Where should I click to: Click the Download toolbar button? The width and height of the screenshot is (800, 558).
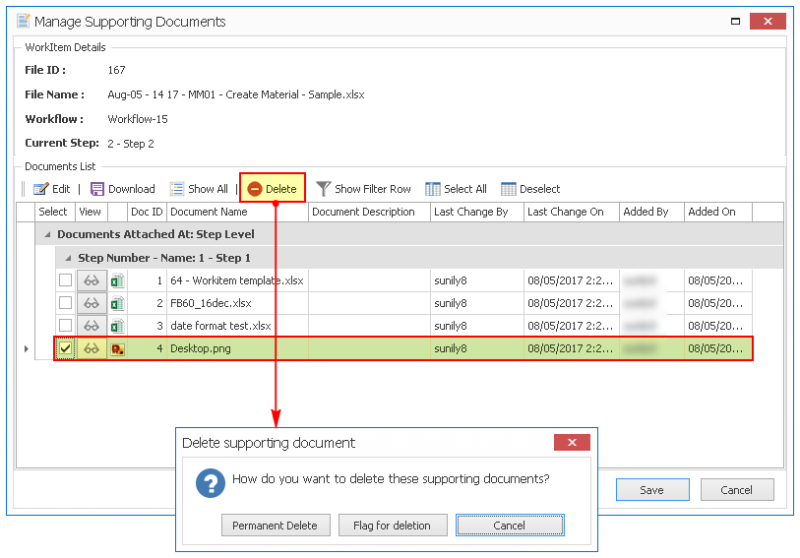tap(123, 189)
